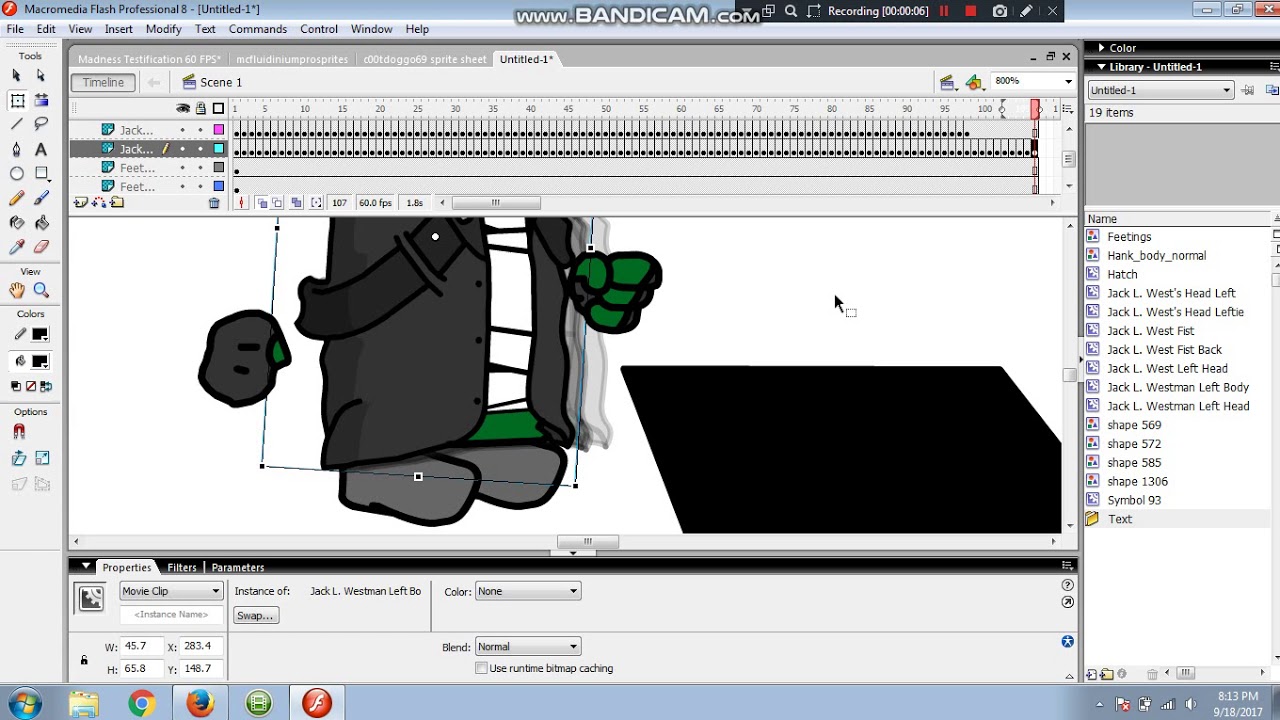
Task: Click the Swap... button
Action: click(x=255, y=616)
